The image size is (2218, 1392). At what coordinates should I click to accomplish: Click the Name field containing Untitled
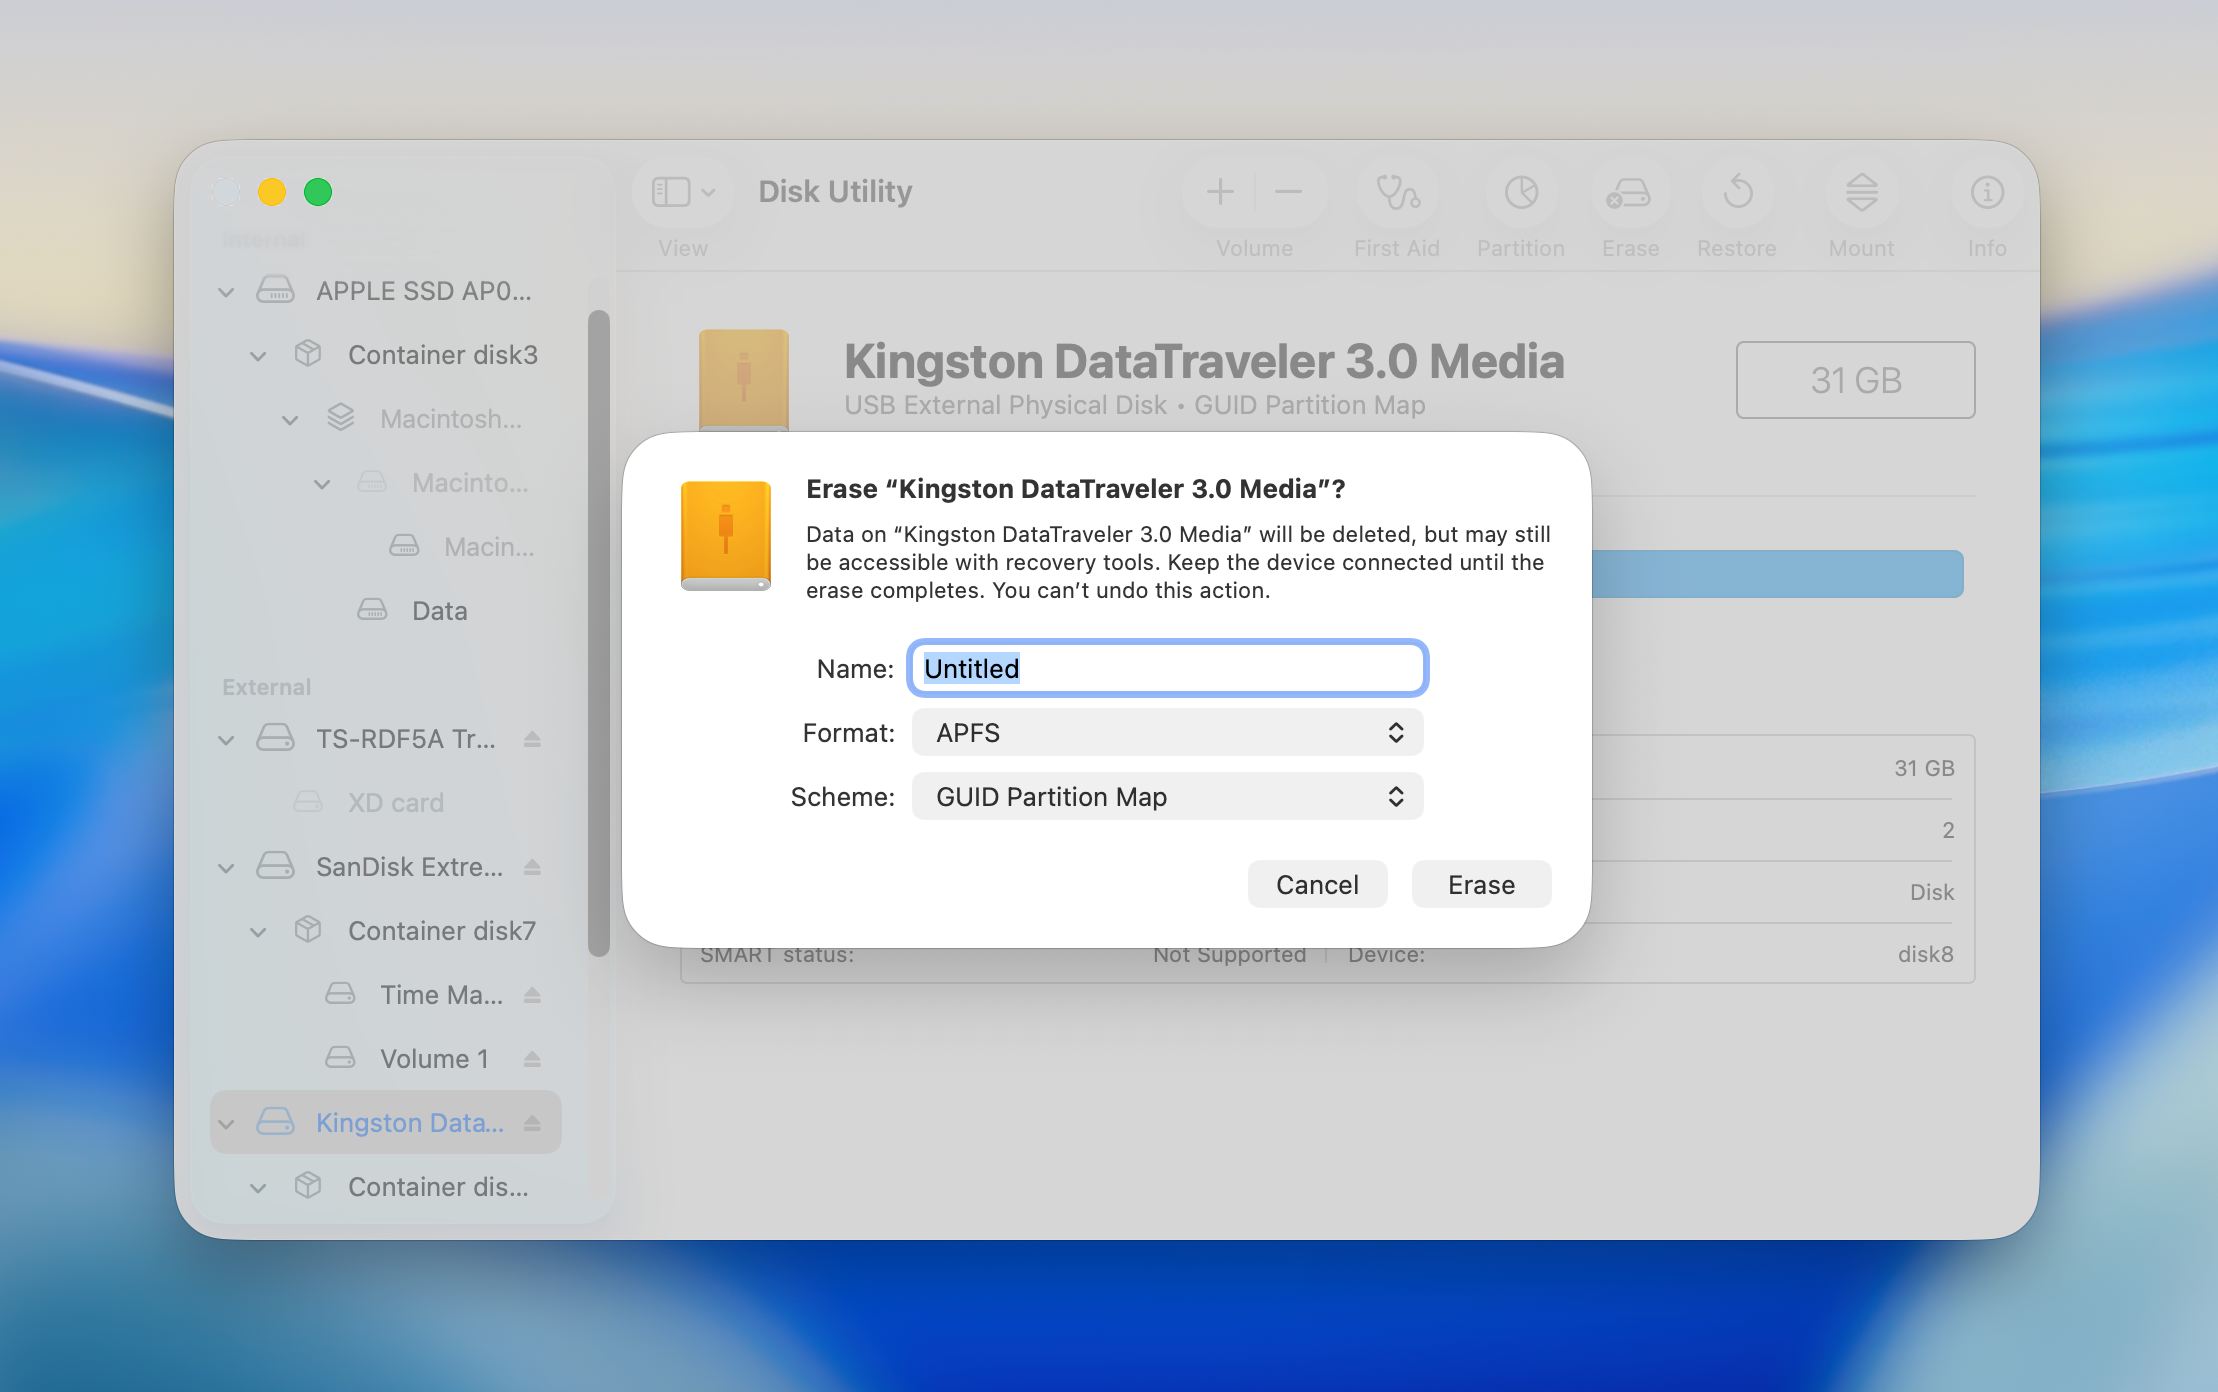pyautogui.click(x=1167, y=668)
